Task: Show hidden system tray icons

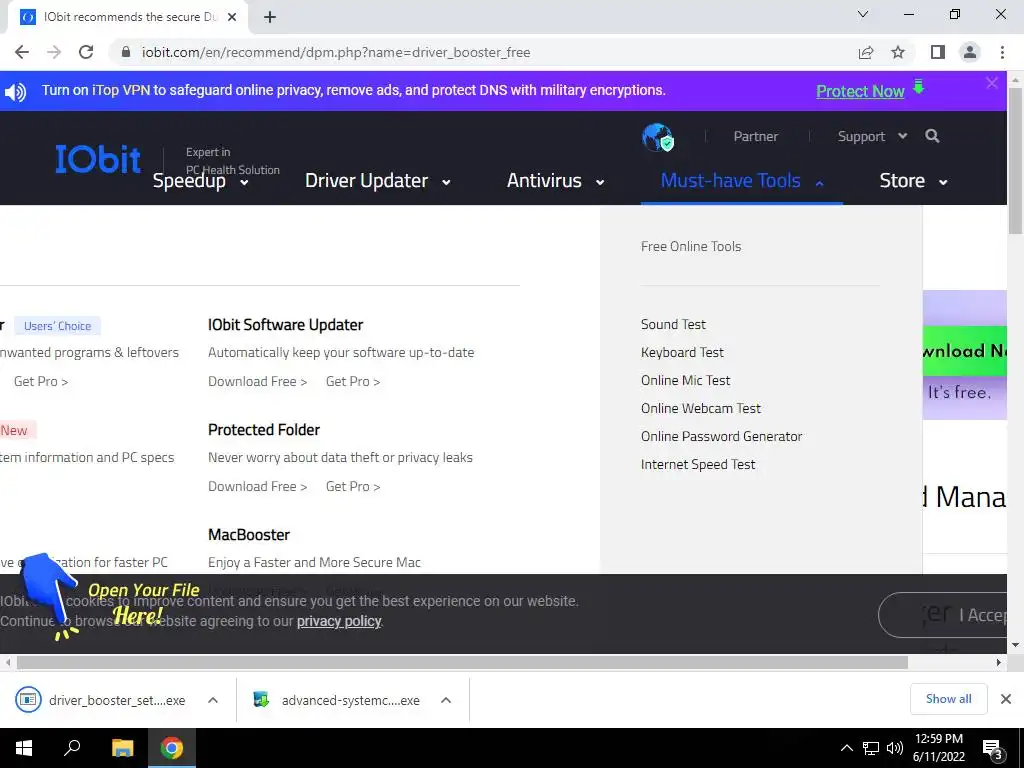Action: tap(846, 748)
